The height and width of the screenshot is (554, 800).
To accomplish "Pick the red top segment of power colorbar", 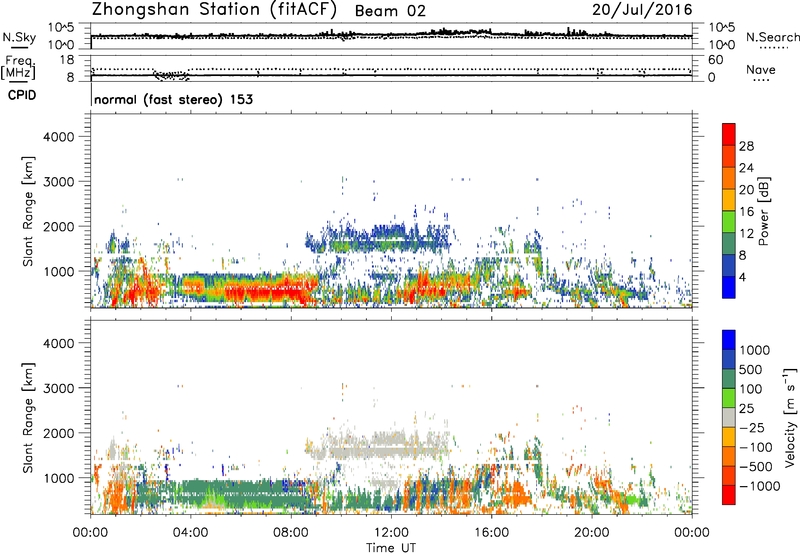I will point(729,135).
